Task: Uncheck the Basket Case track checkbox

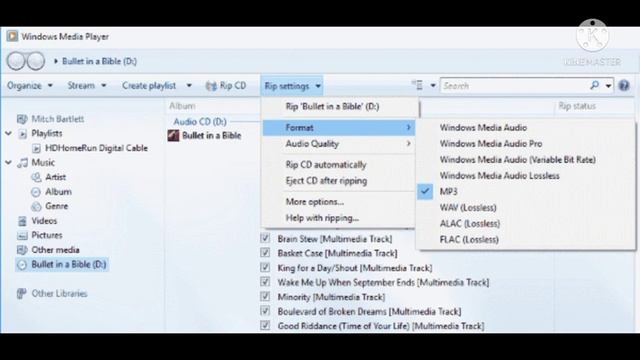Action: point(265,253)
